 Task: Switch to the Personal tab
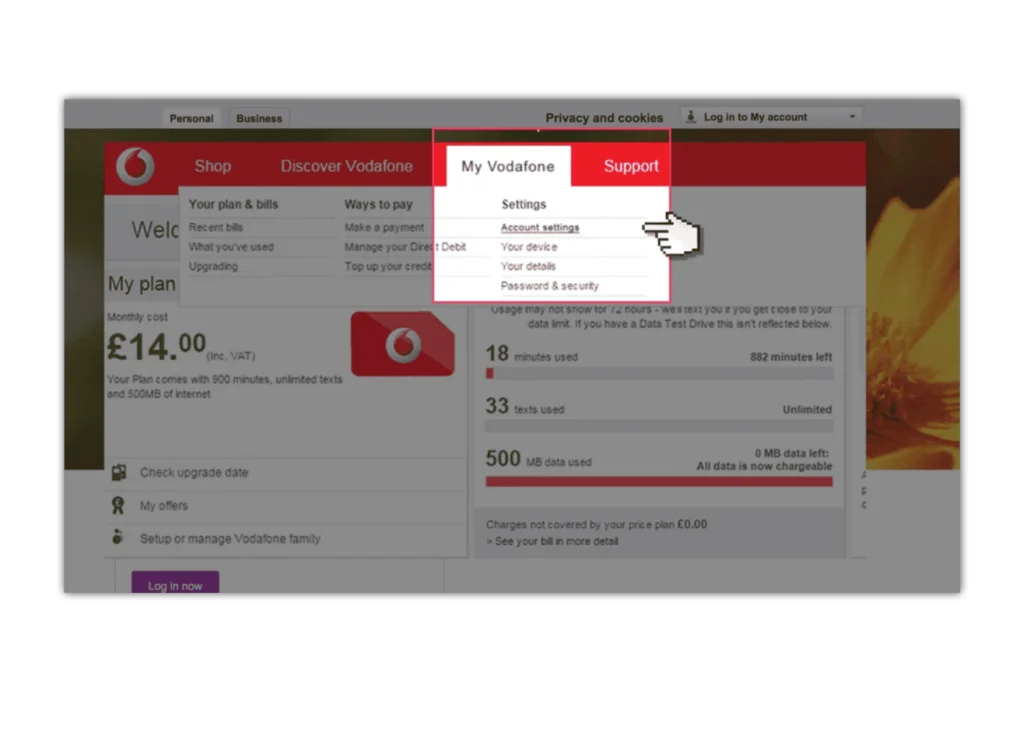[x=191, y=118]
